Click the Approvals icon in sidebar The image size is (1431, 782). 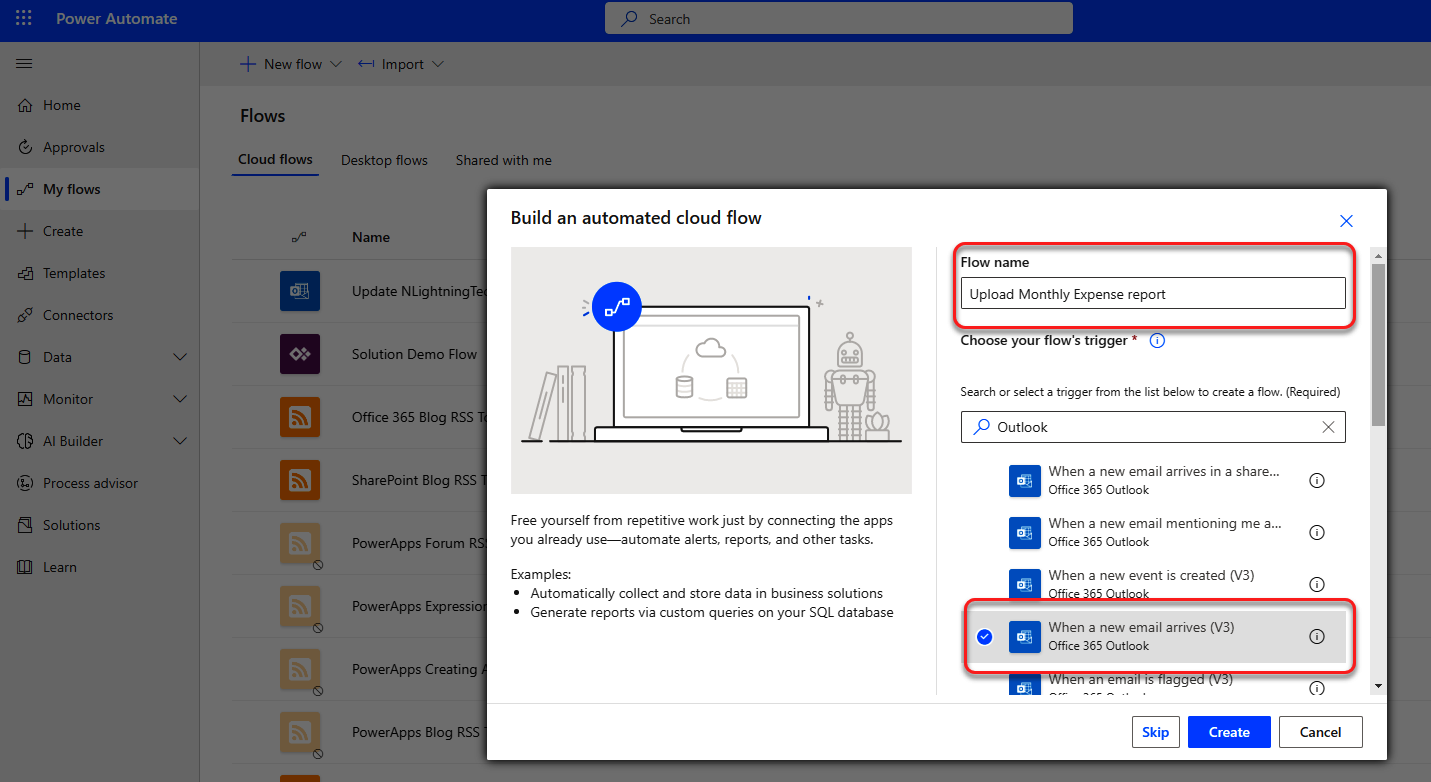click(25, 147)
